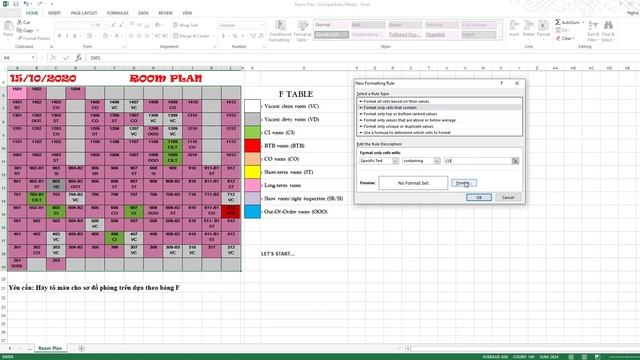Cancel the New Formatting Rule dialog
Screen dimensions: 640x360
508,197
